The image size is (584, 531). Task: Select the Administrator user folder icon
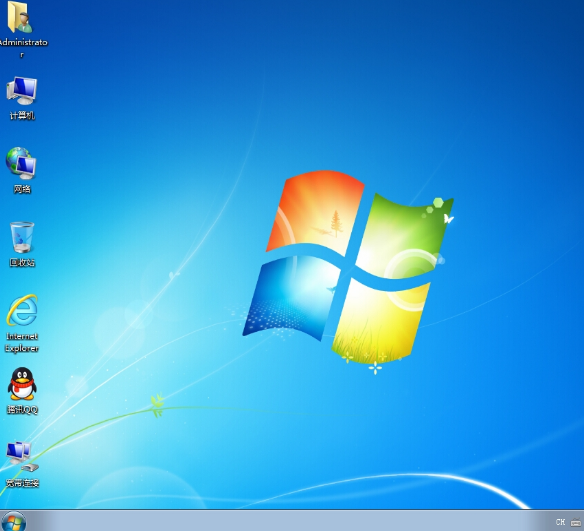coord(19,17)
